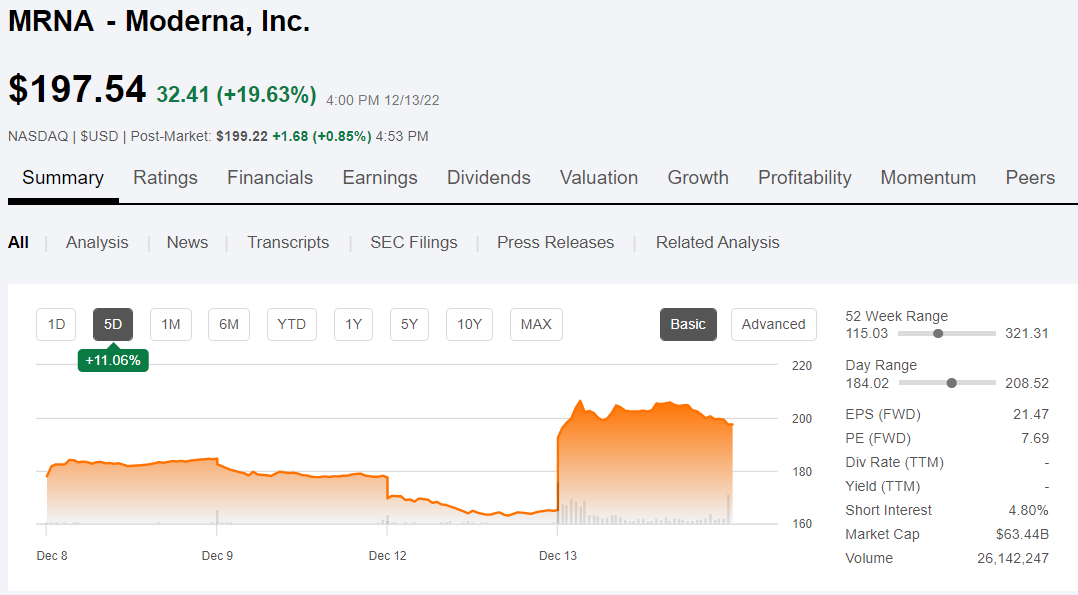Set chart range to 5Y
This screenshot has width=1078, height=595.
[409, 324]
